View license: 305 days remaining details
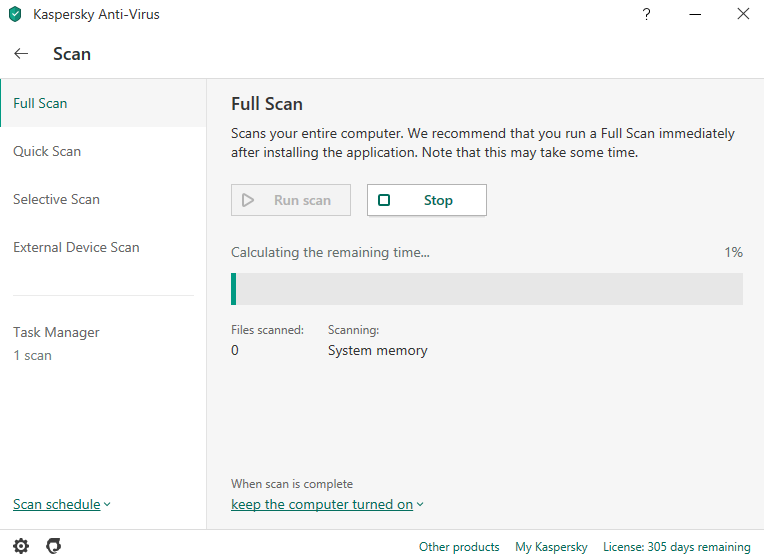The width and height of the screenshot is (764, 560). pos(677,547)
